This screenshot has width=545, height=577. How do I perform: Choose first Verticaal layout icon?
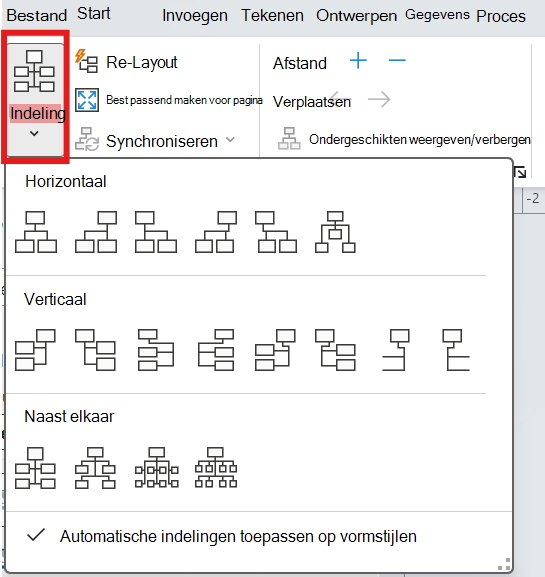pyautogui.click(x=35, y=350)
